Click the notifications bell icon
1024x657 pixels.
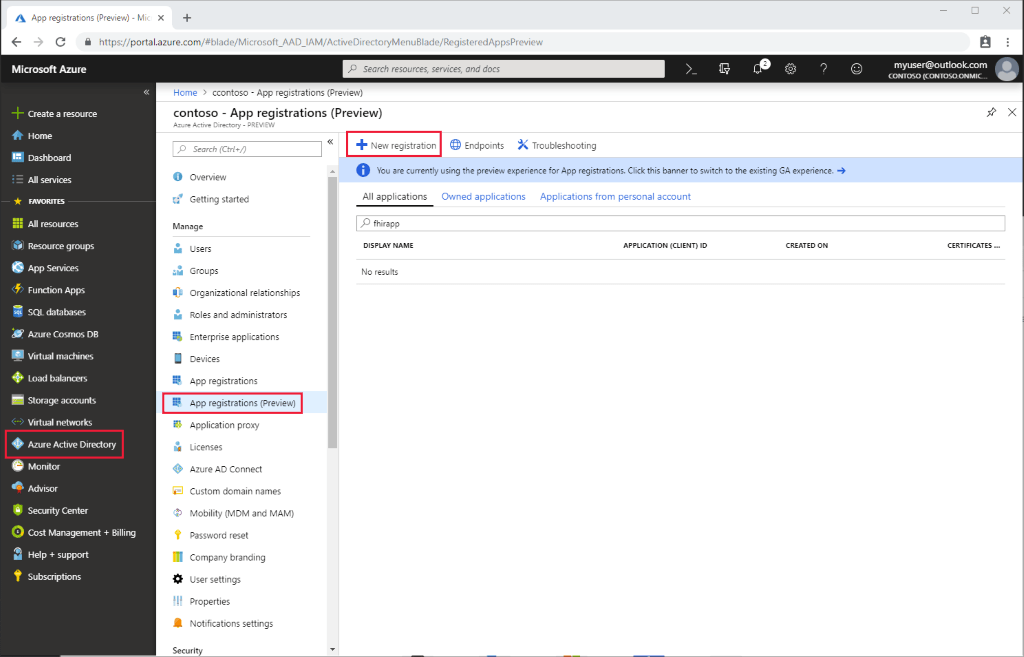[x=757, y=69]
